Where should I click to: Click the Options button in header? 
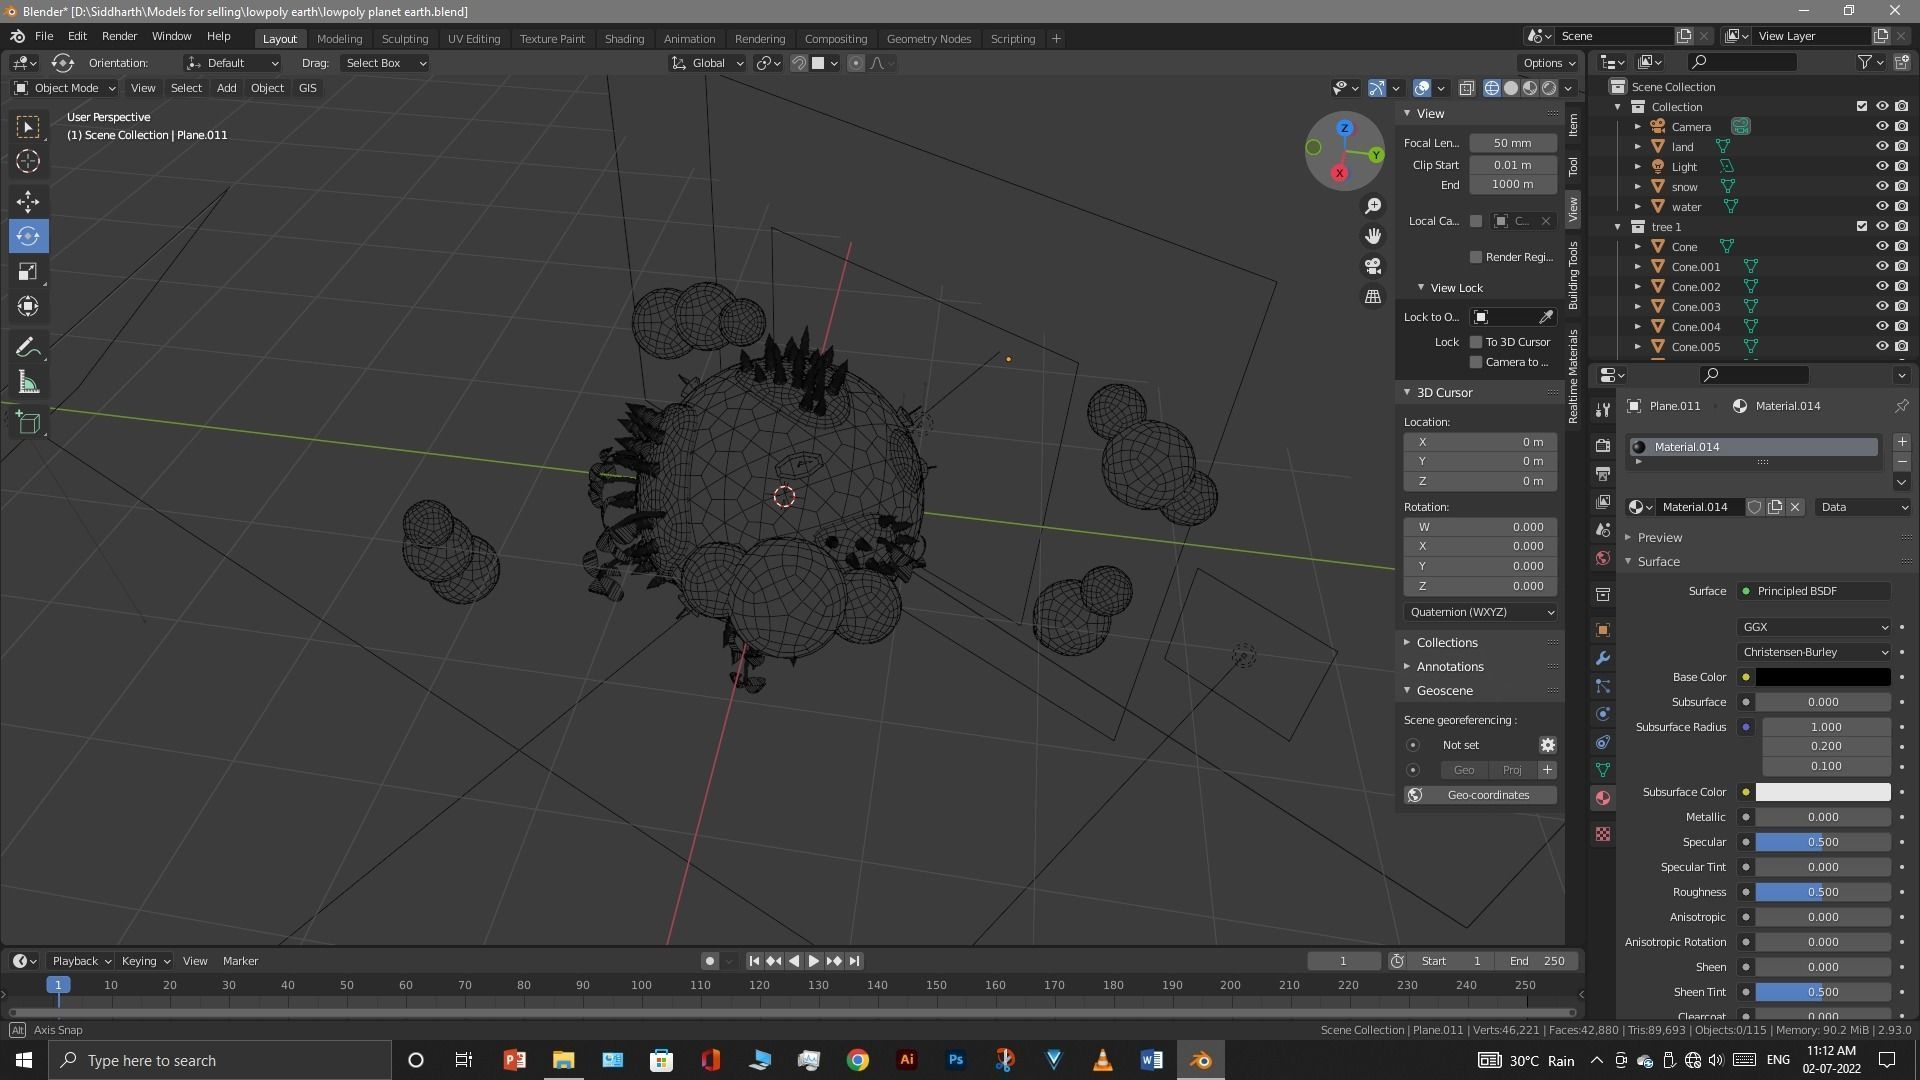pos(1549,63)
